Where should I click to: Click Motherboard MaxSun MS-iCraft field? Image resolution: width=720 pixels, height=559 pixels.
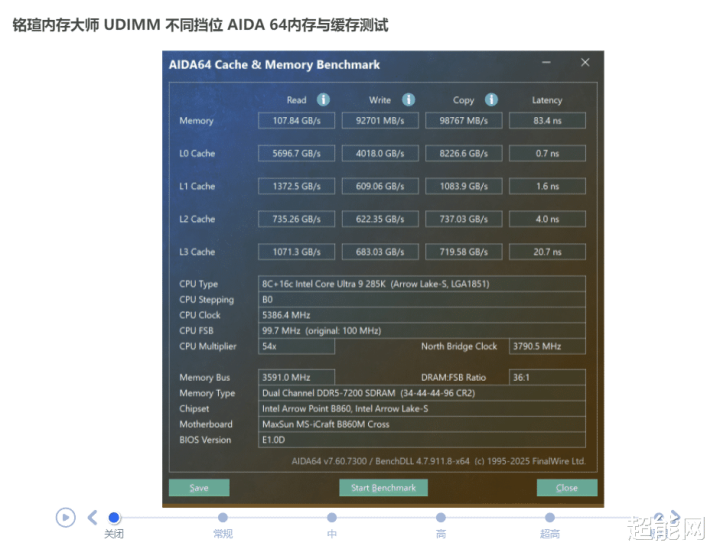422,424
